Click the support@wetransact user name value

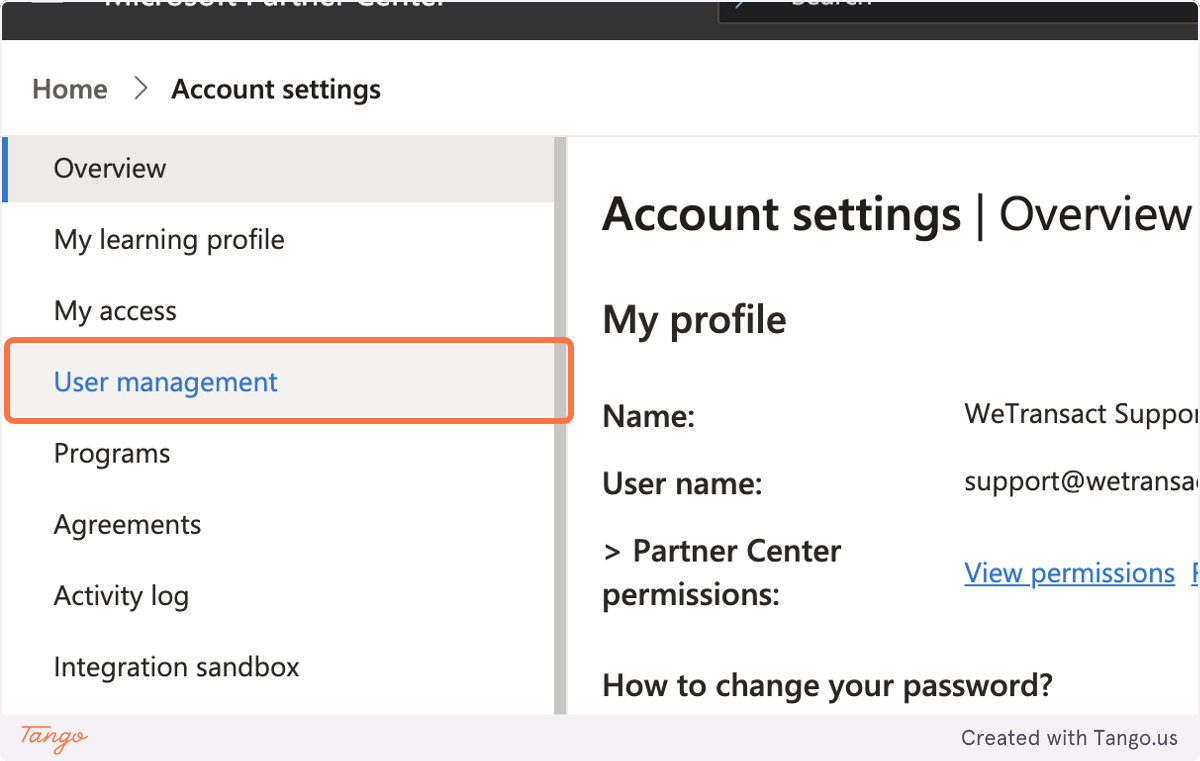1081,483
